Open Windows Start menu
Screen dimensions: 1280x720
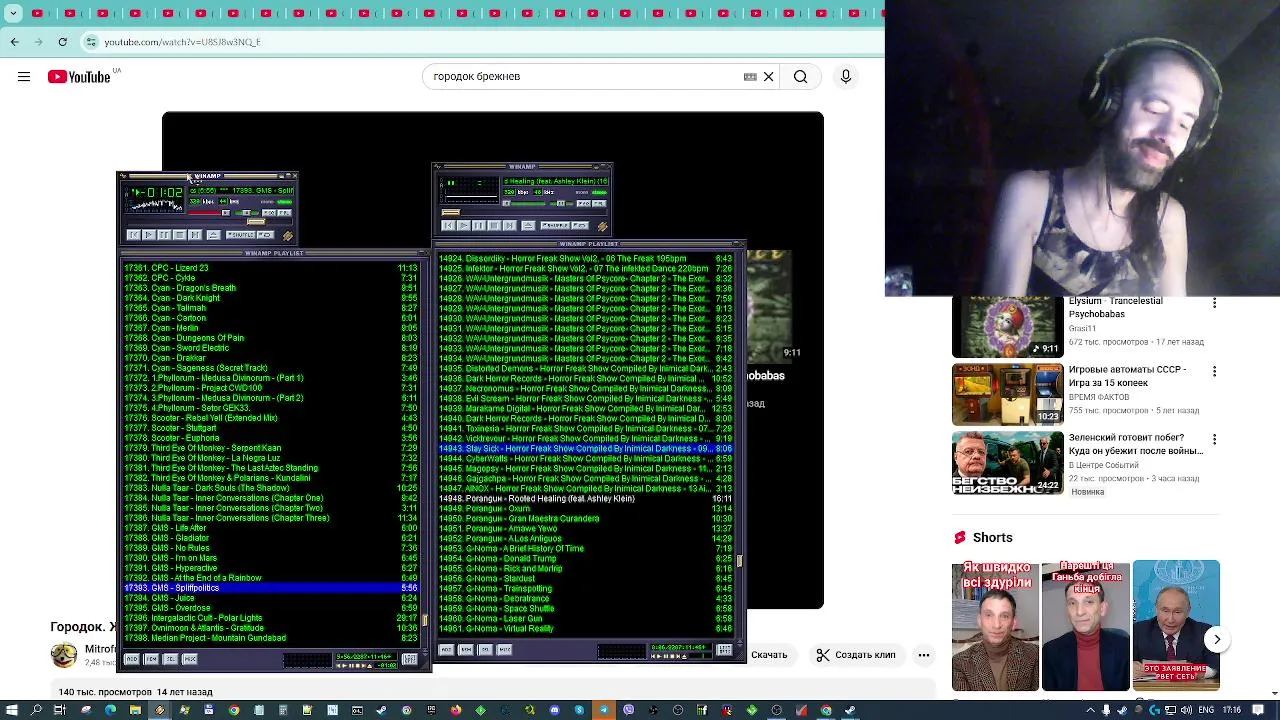(x=11, y=710)
